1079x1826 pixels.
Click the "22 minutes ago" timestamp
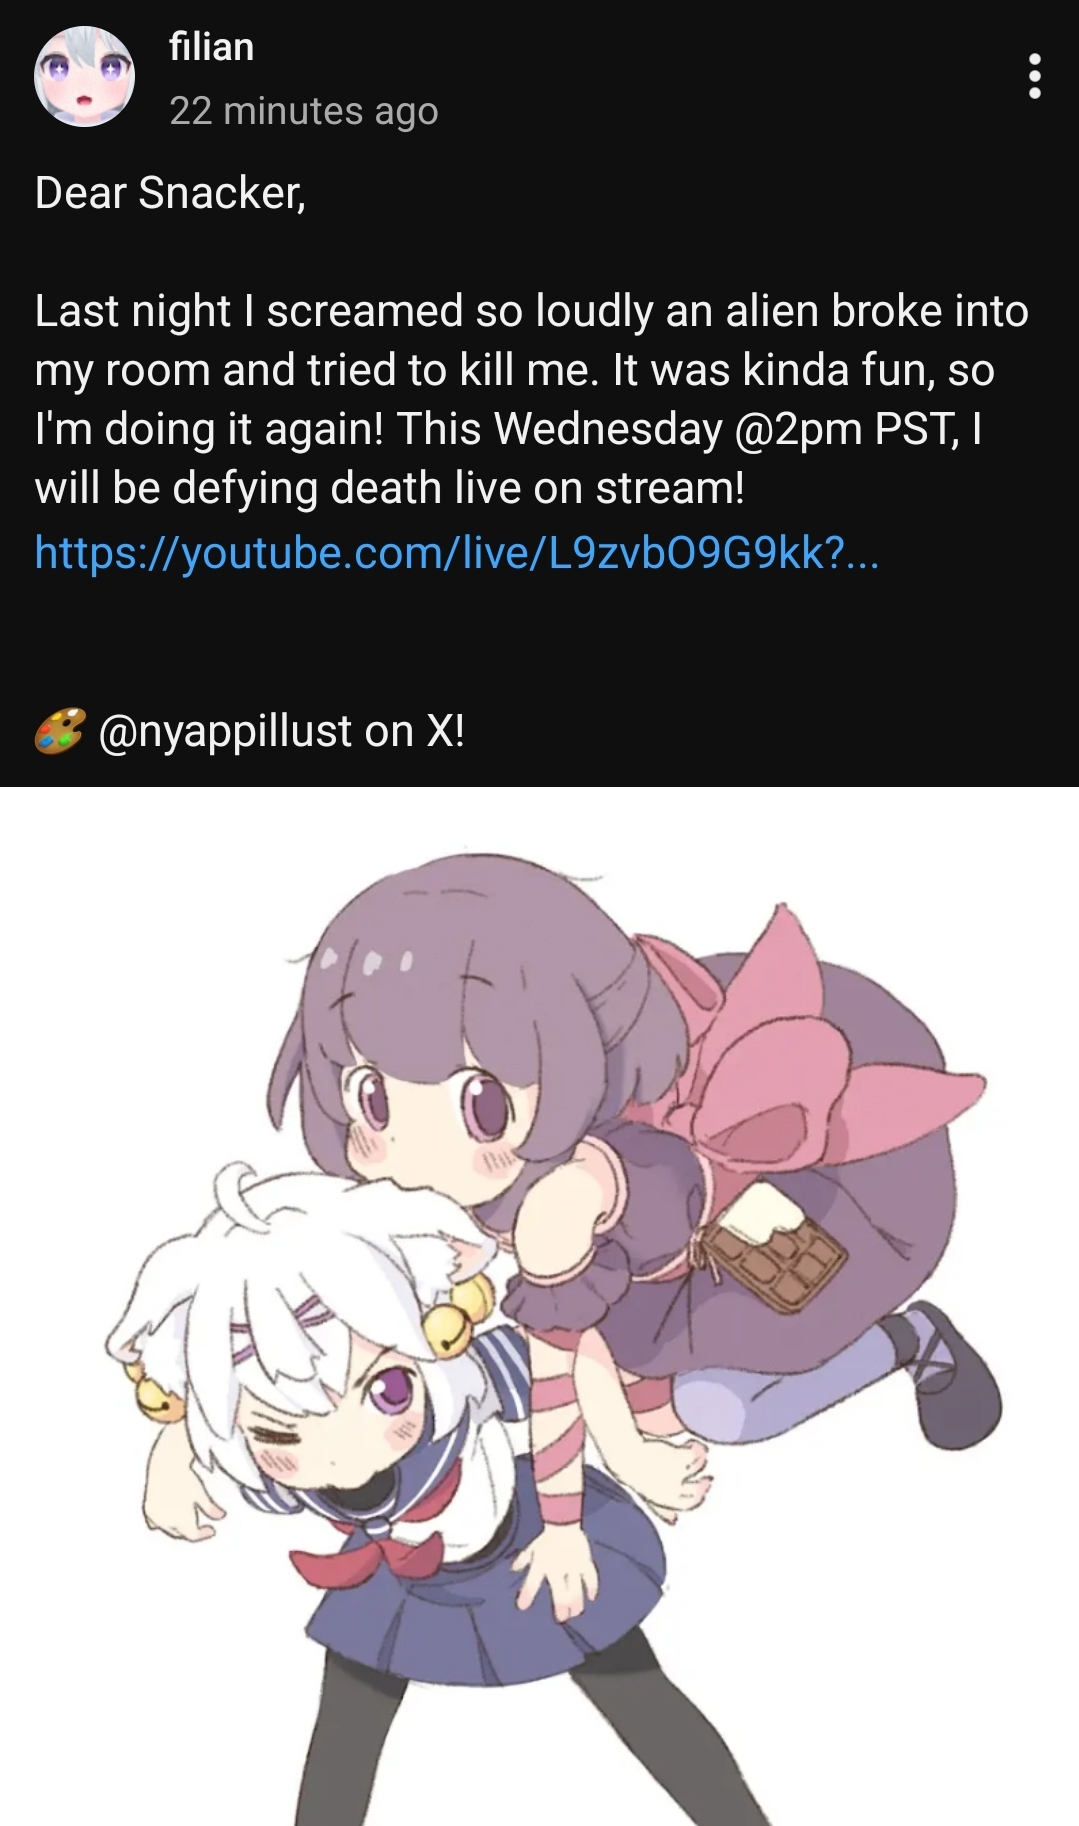[x=304, y=111]
